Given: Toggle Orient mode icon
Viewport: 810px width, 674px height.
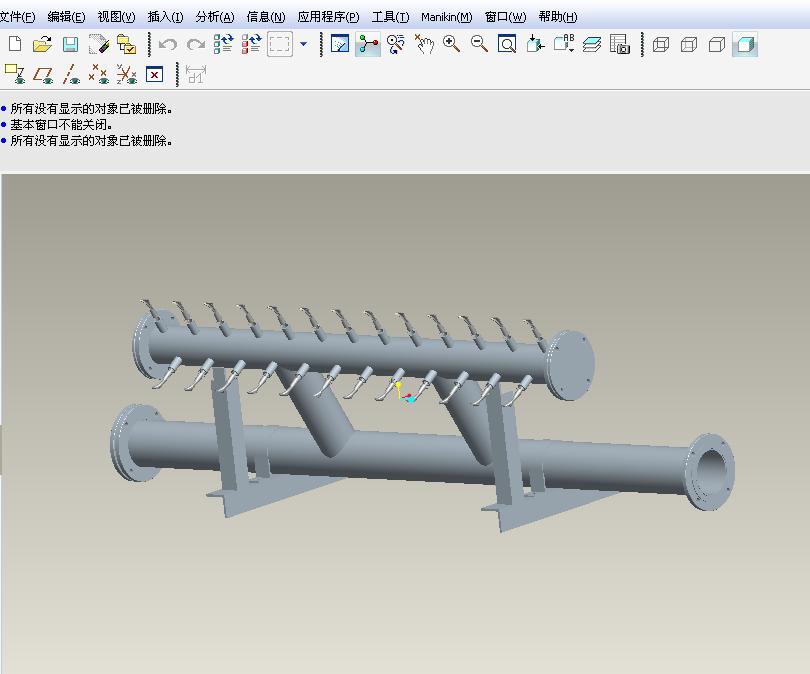Looking at the screenshot, I should 396,44.
